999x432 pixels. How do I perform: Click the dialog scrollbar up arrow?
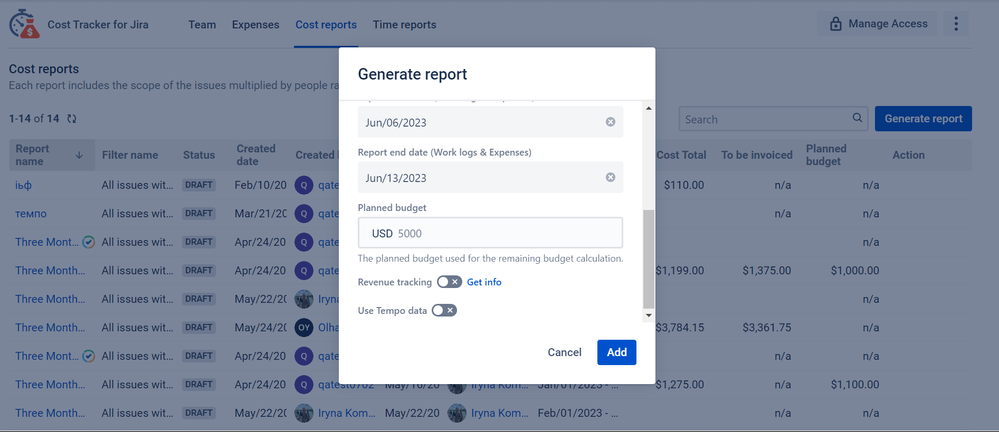tap(649, 108)
